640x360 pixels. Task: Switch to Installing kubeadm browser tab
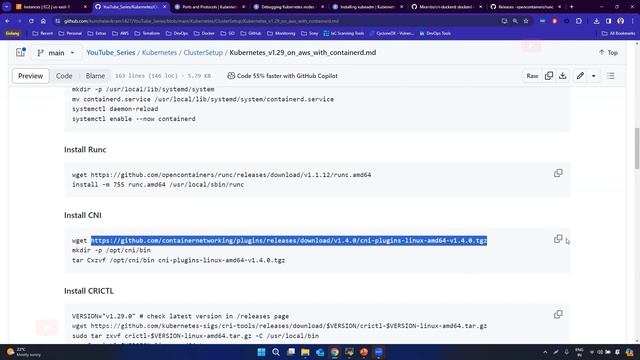(x=368, y=7)
